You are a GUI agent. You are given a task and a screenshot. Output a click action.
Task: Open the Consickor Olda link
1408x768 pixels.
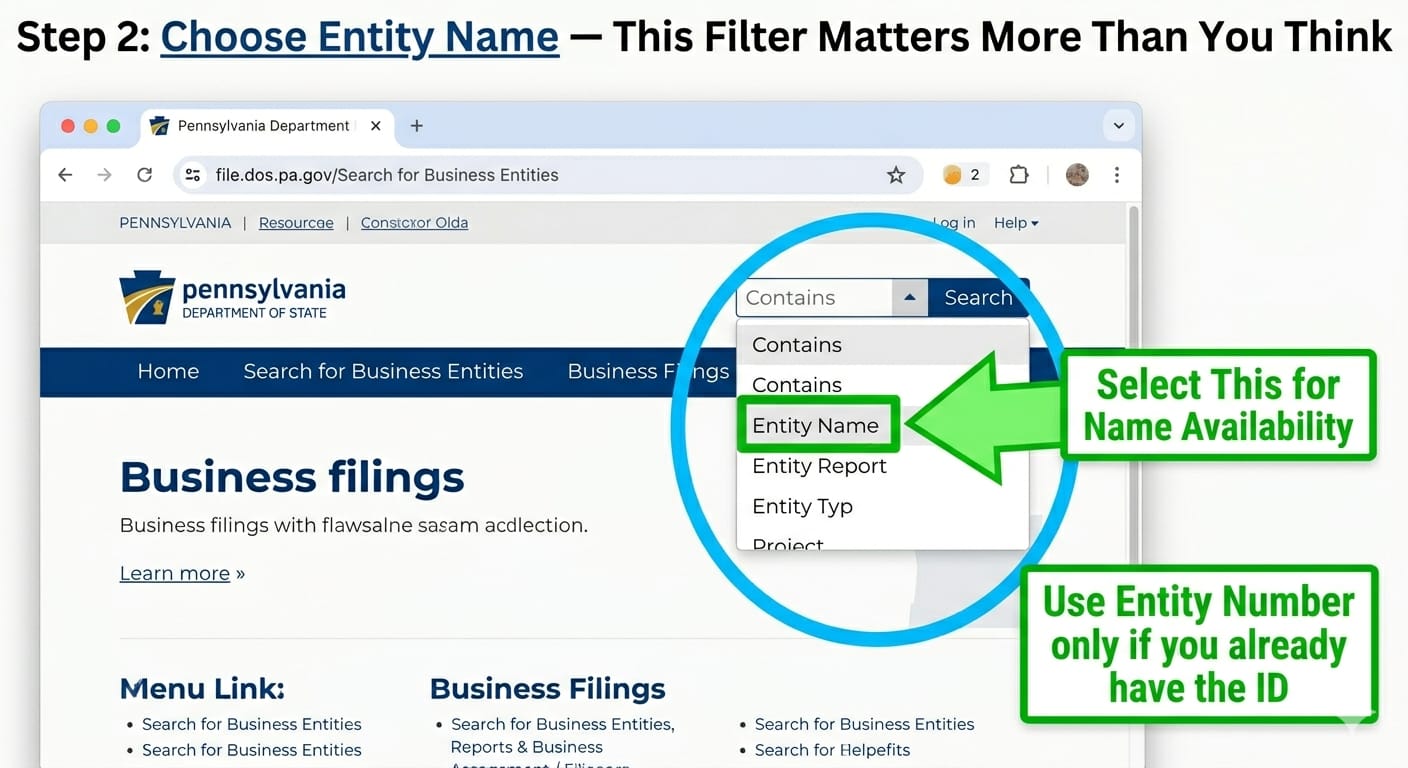(414, 223)
